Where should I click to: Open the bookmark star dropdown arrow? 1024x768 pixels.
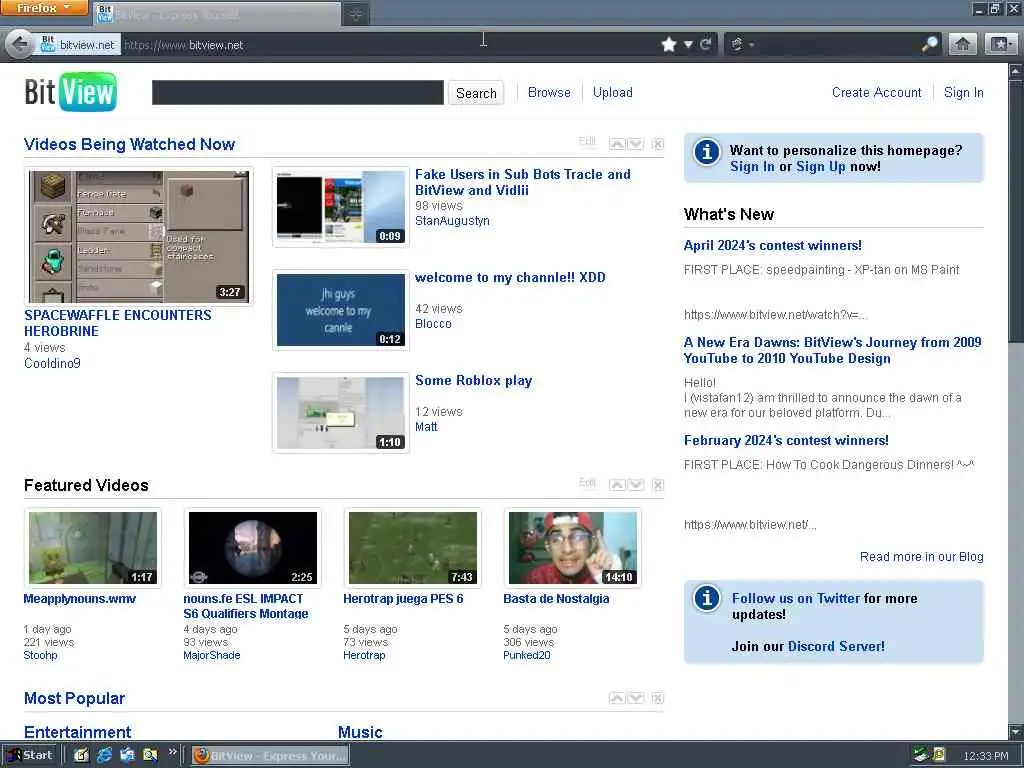tap(688, 44)
